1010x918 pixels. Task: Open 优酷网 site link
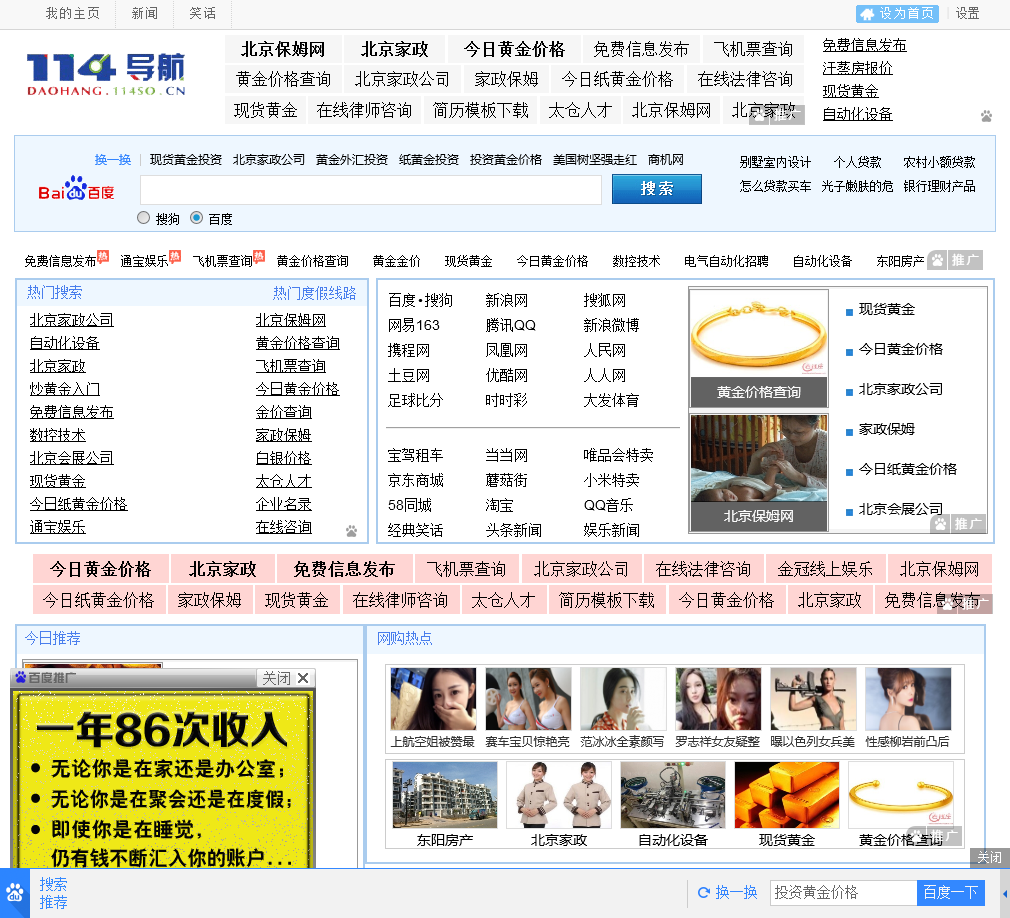506,375
